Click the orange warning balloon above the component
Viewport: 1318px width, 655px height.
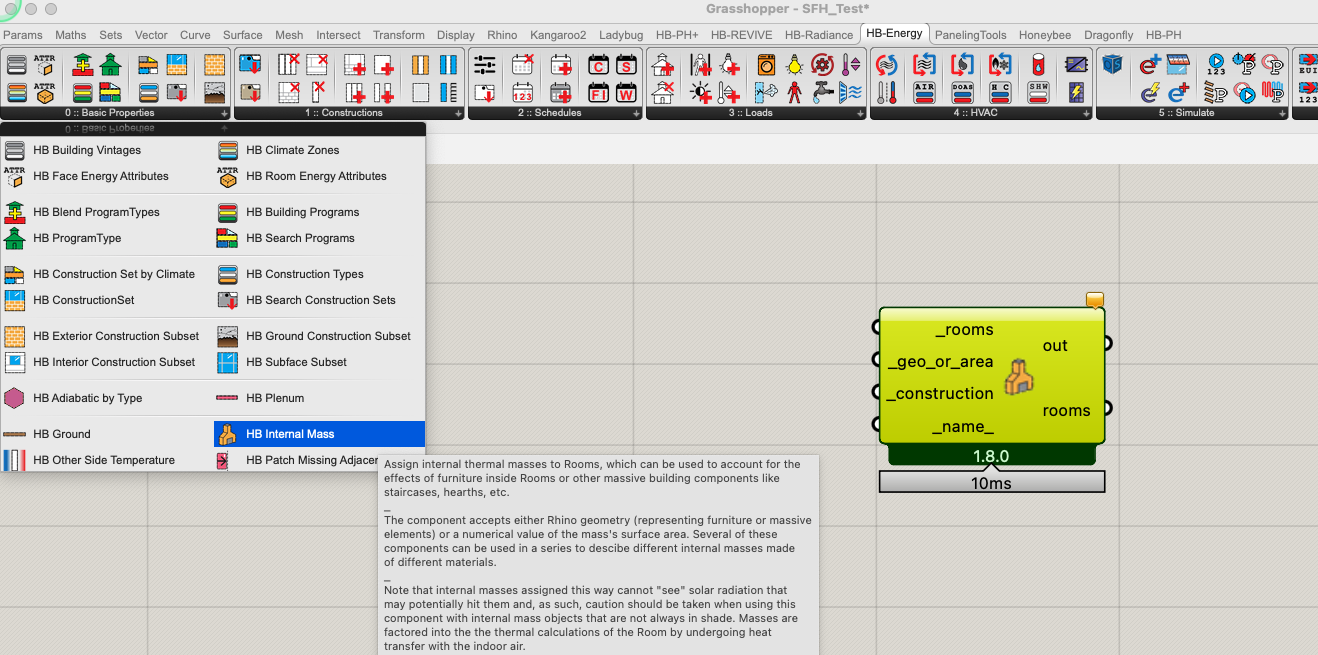click(1094, 299)
